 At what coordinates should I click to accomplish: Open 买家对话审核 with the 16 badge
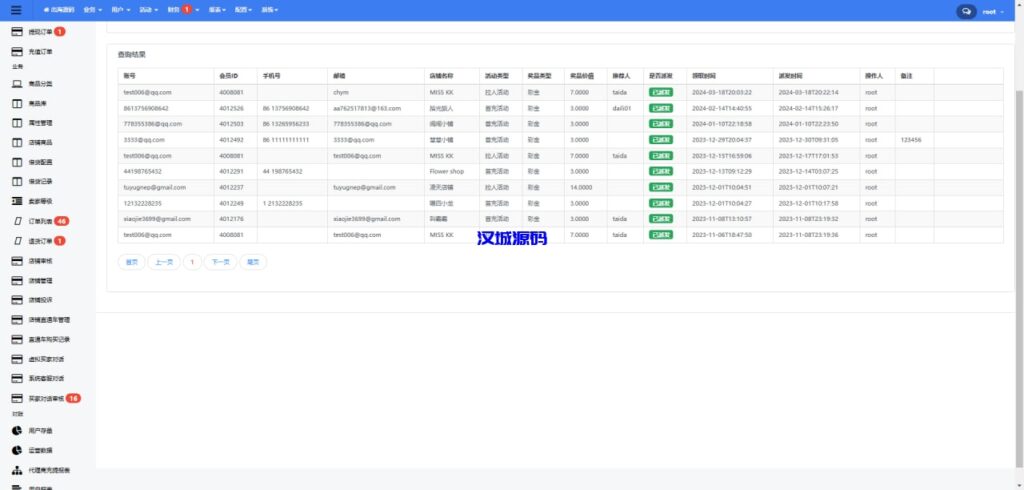point(46,398)
